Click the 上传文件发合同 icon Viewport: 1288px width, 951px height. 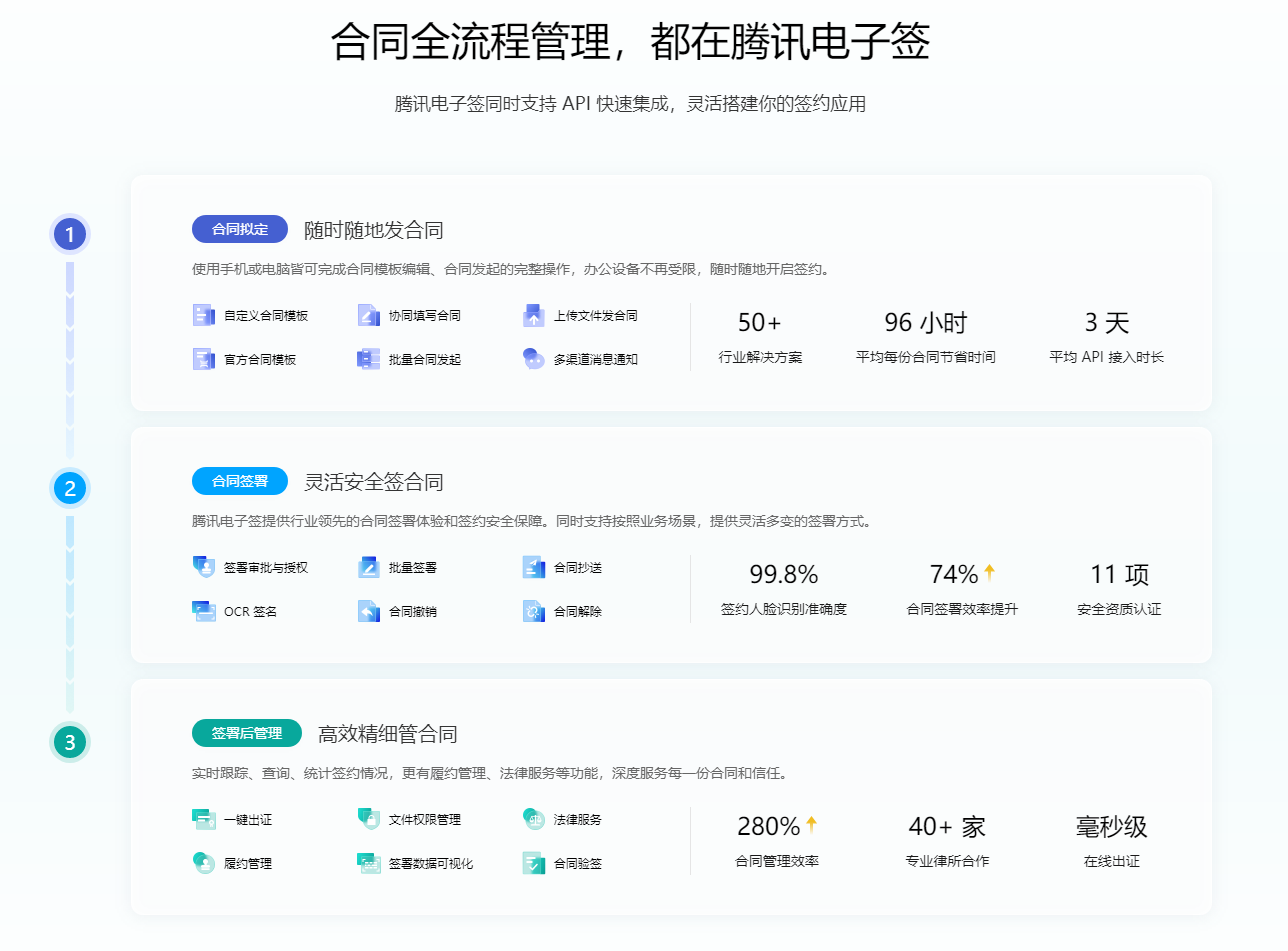pos(534,315)
